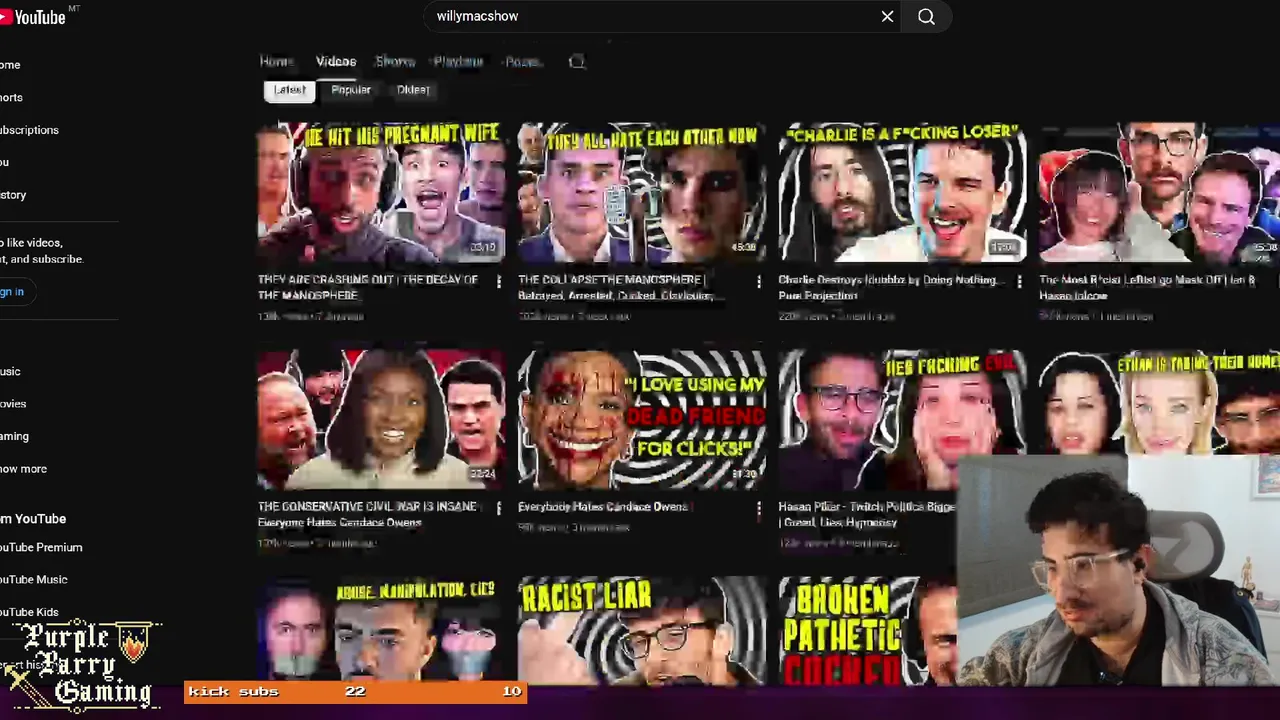
Task: Open YouTube Premium in the sidebar
Action: tap(41, 547)
